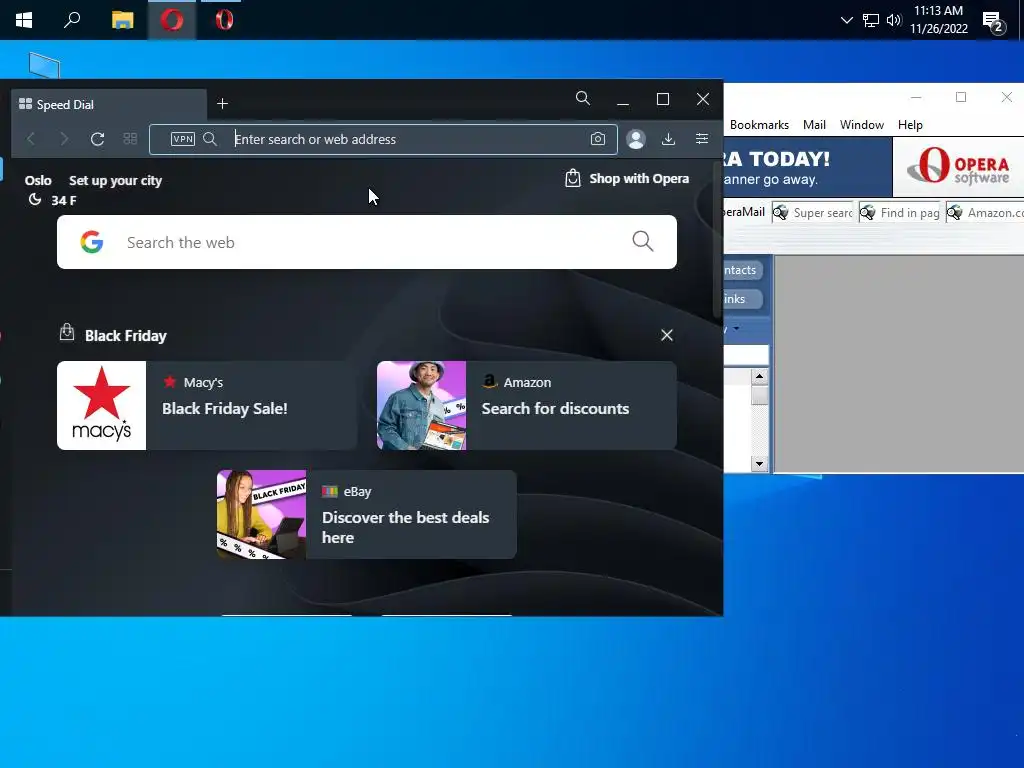Click the Google logo in the search box

pyautogui.click(x=91, y=242)
